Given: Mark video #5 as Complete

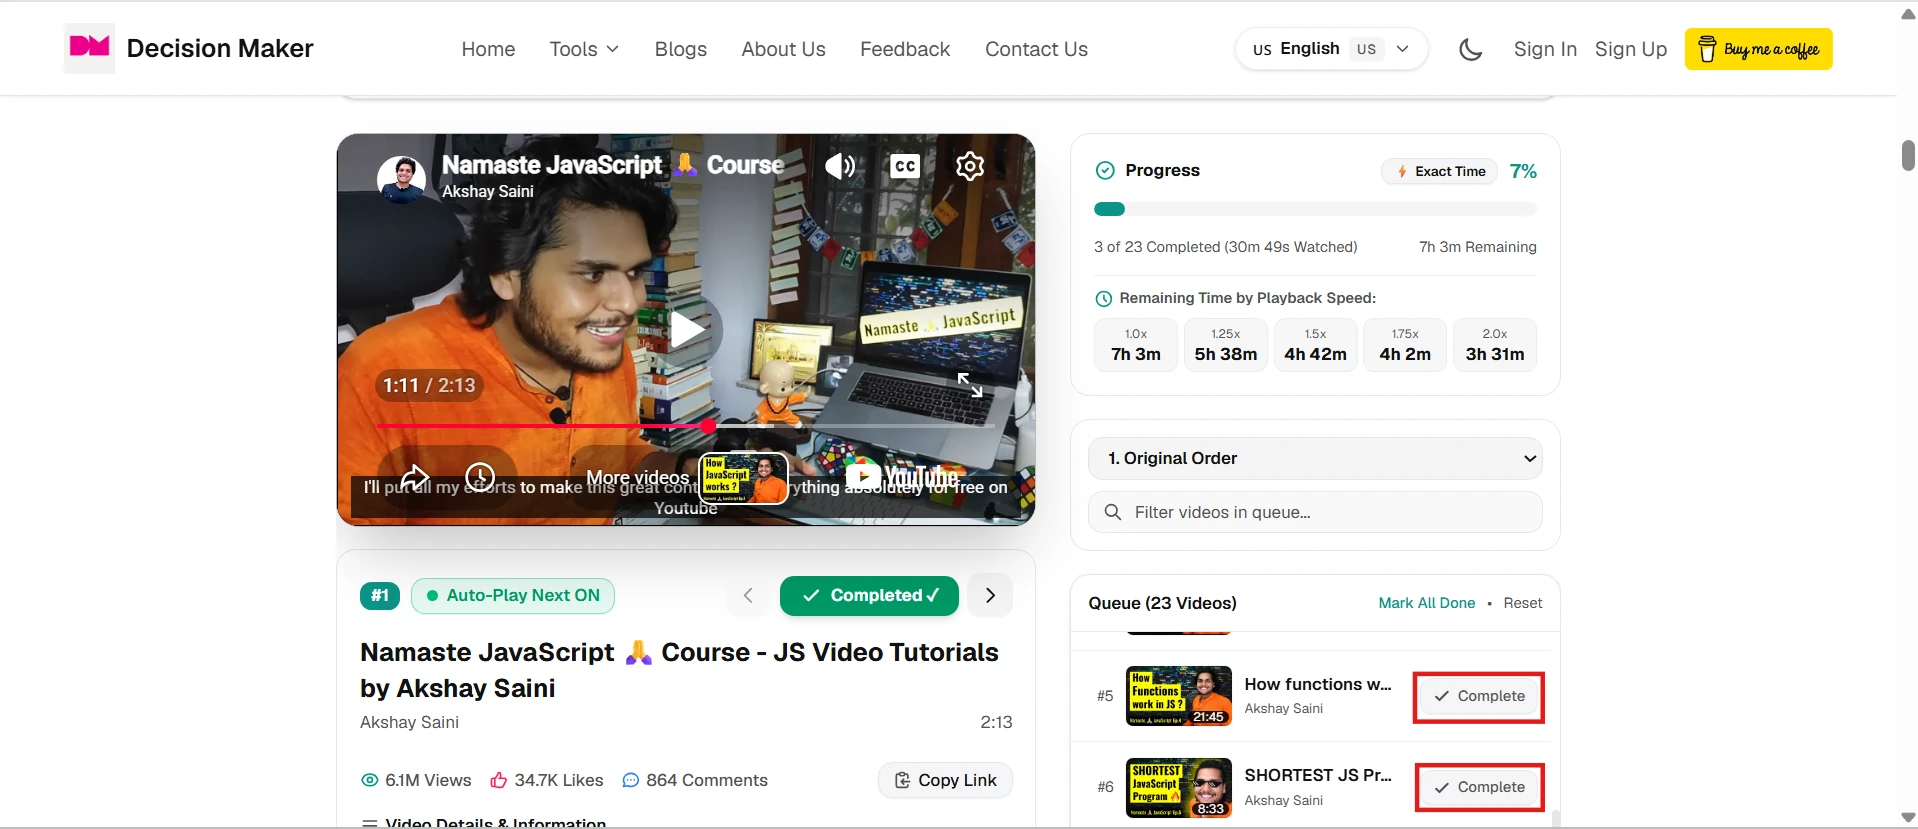Looking at the screenshot, I should point(1479,696).
